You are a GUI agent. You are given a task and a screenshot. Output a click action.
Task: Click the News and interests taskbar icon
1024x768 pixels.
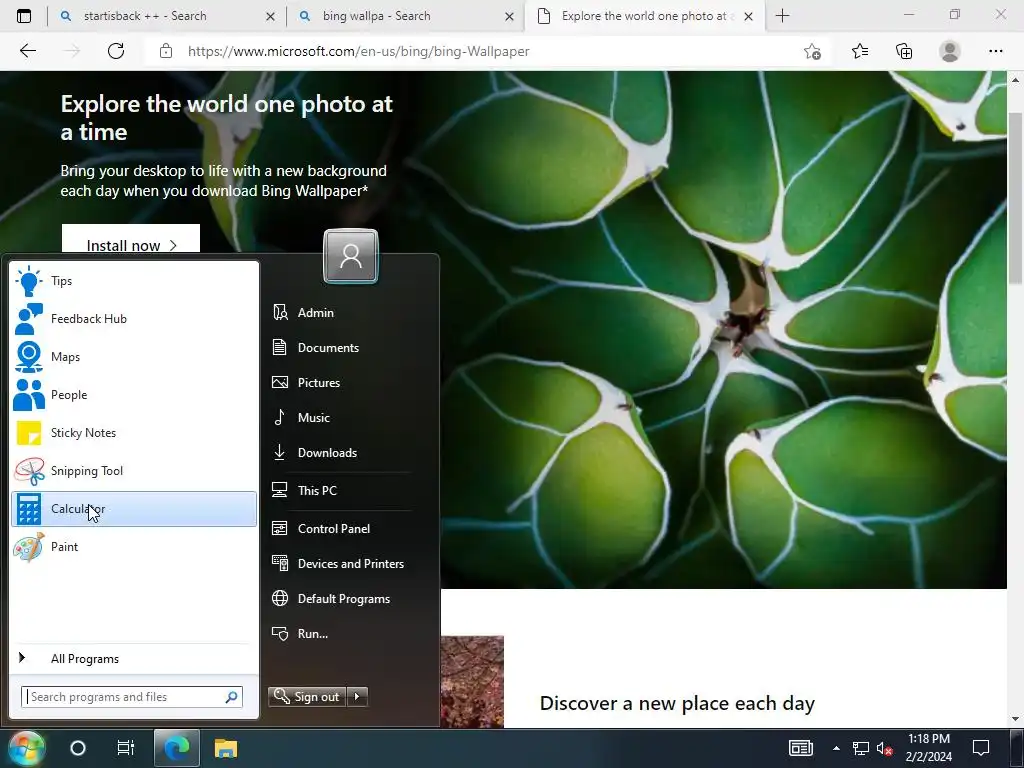(801, 748)
